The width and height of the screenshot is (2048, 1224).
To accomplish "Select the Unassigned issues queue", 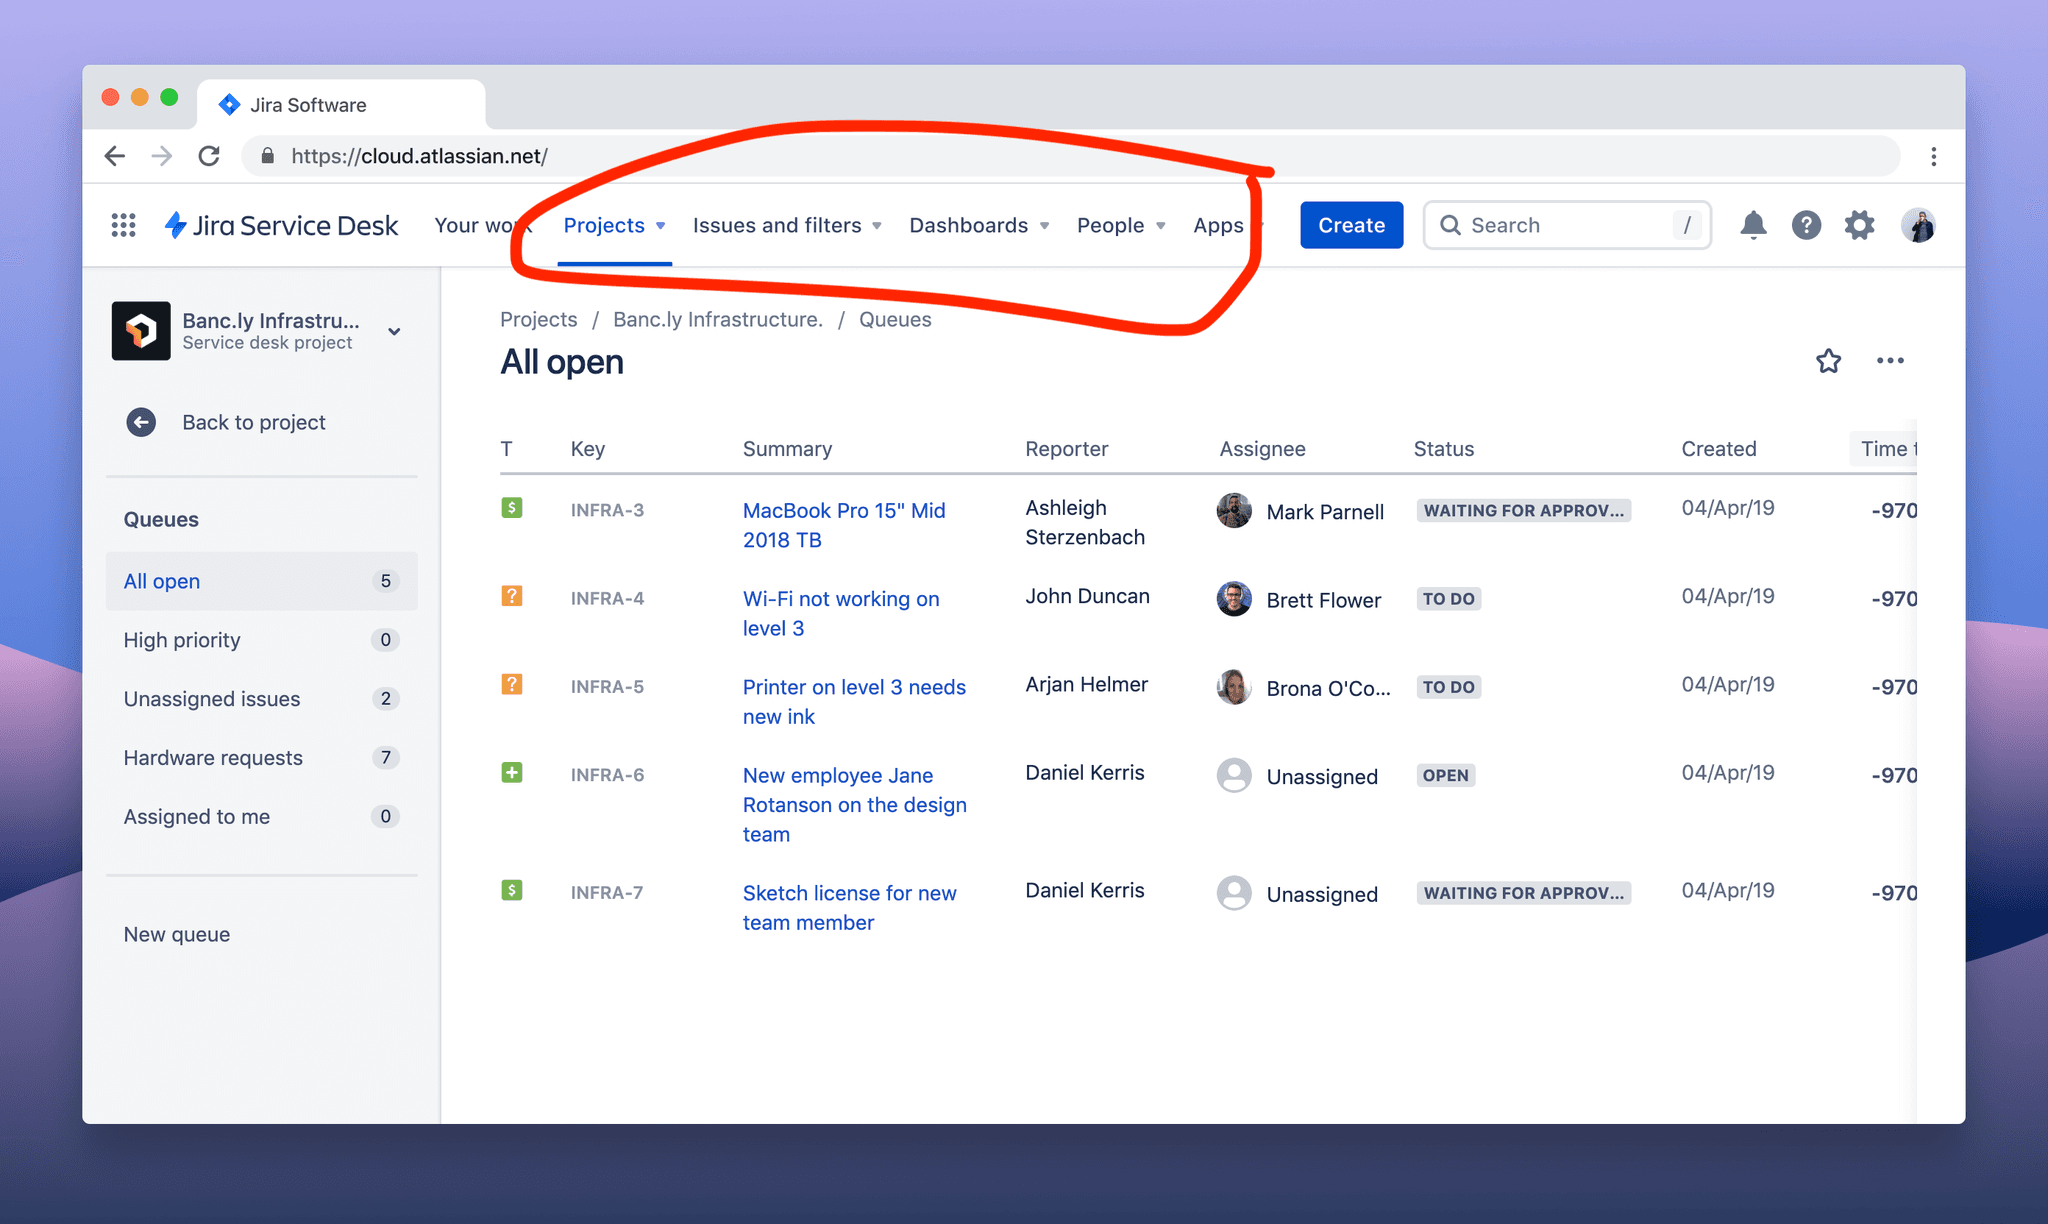I will pos(211,698).
